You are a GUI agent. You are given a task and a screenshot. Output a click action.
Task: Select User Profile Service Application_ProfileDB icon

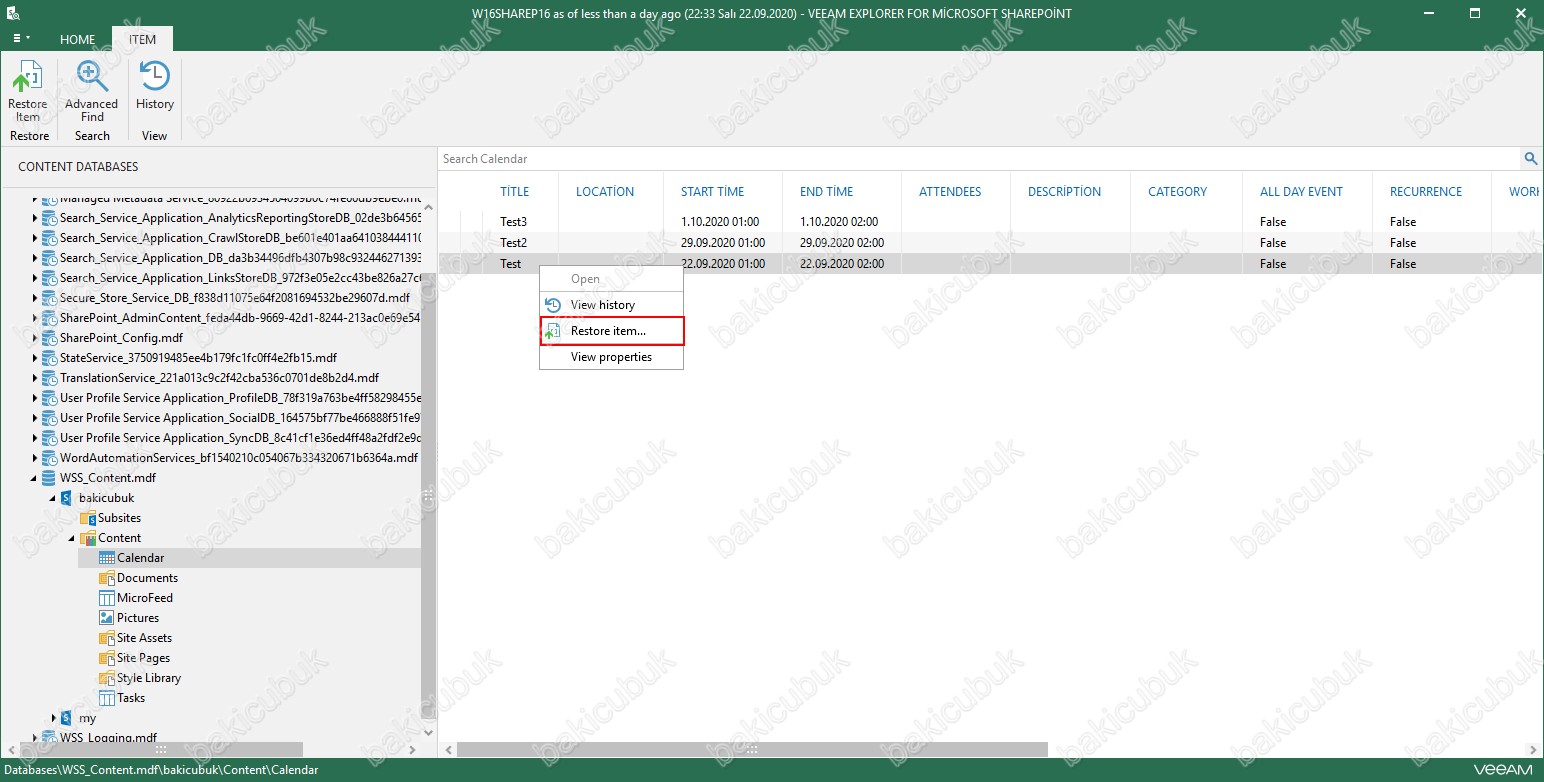click(49, 398)
